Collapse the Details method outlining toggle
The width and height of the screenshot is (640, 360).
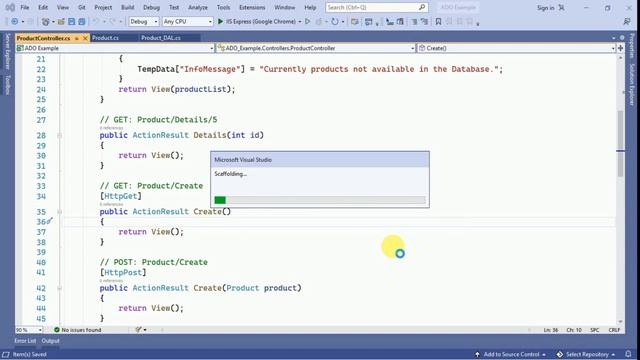pos(60,135)
